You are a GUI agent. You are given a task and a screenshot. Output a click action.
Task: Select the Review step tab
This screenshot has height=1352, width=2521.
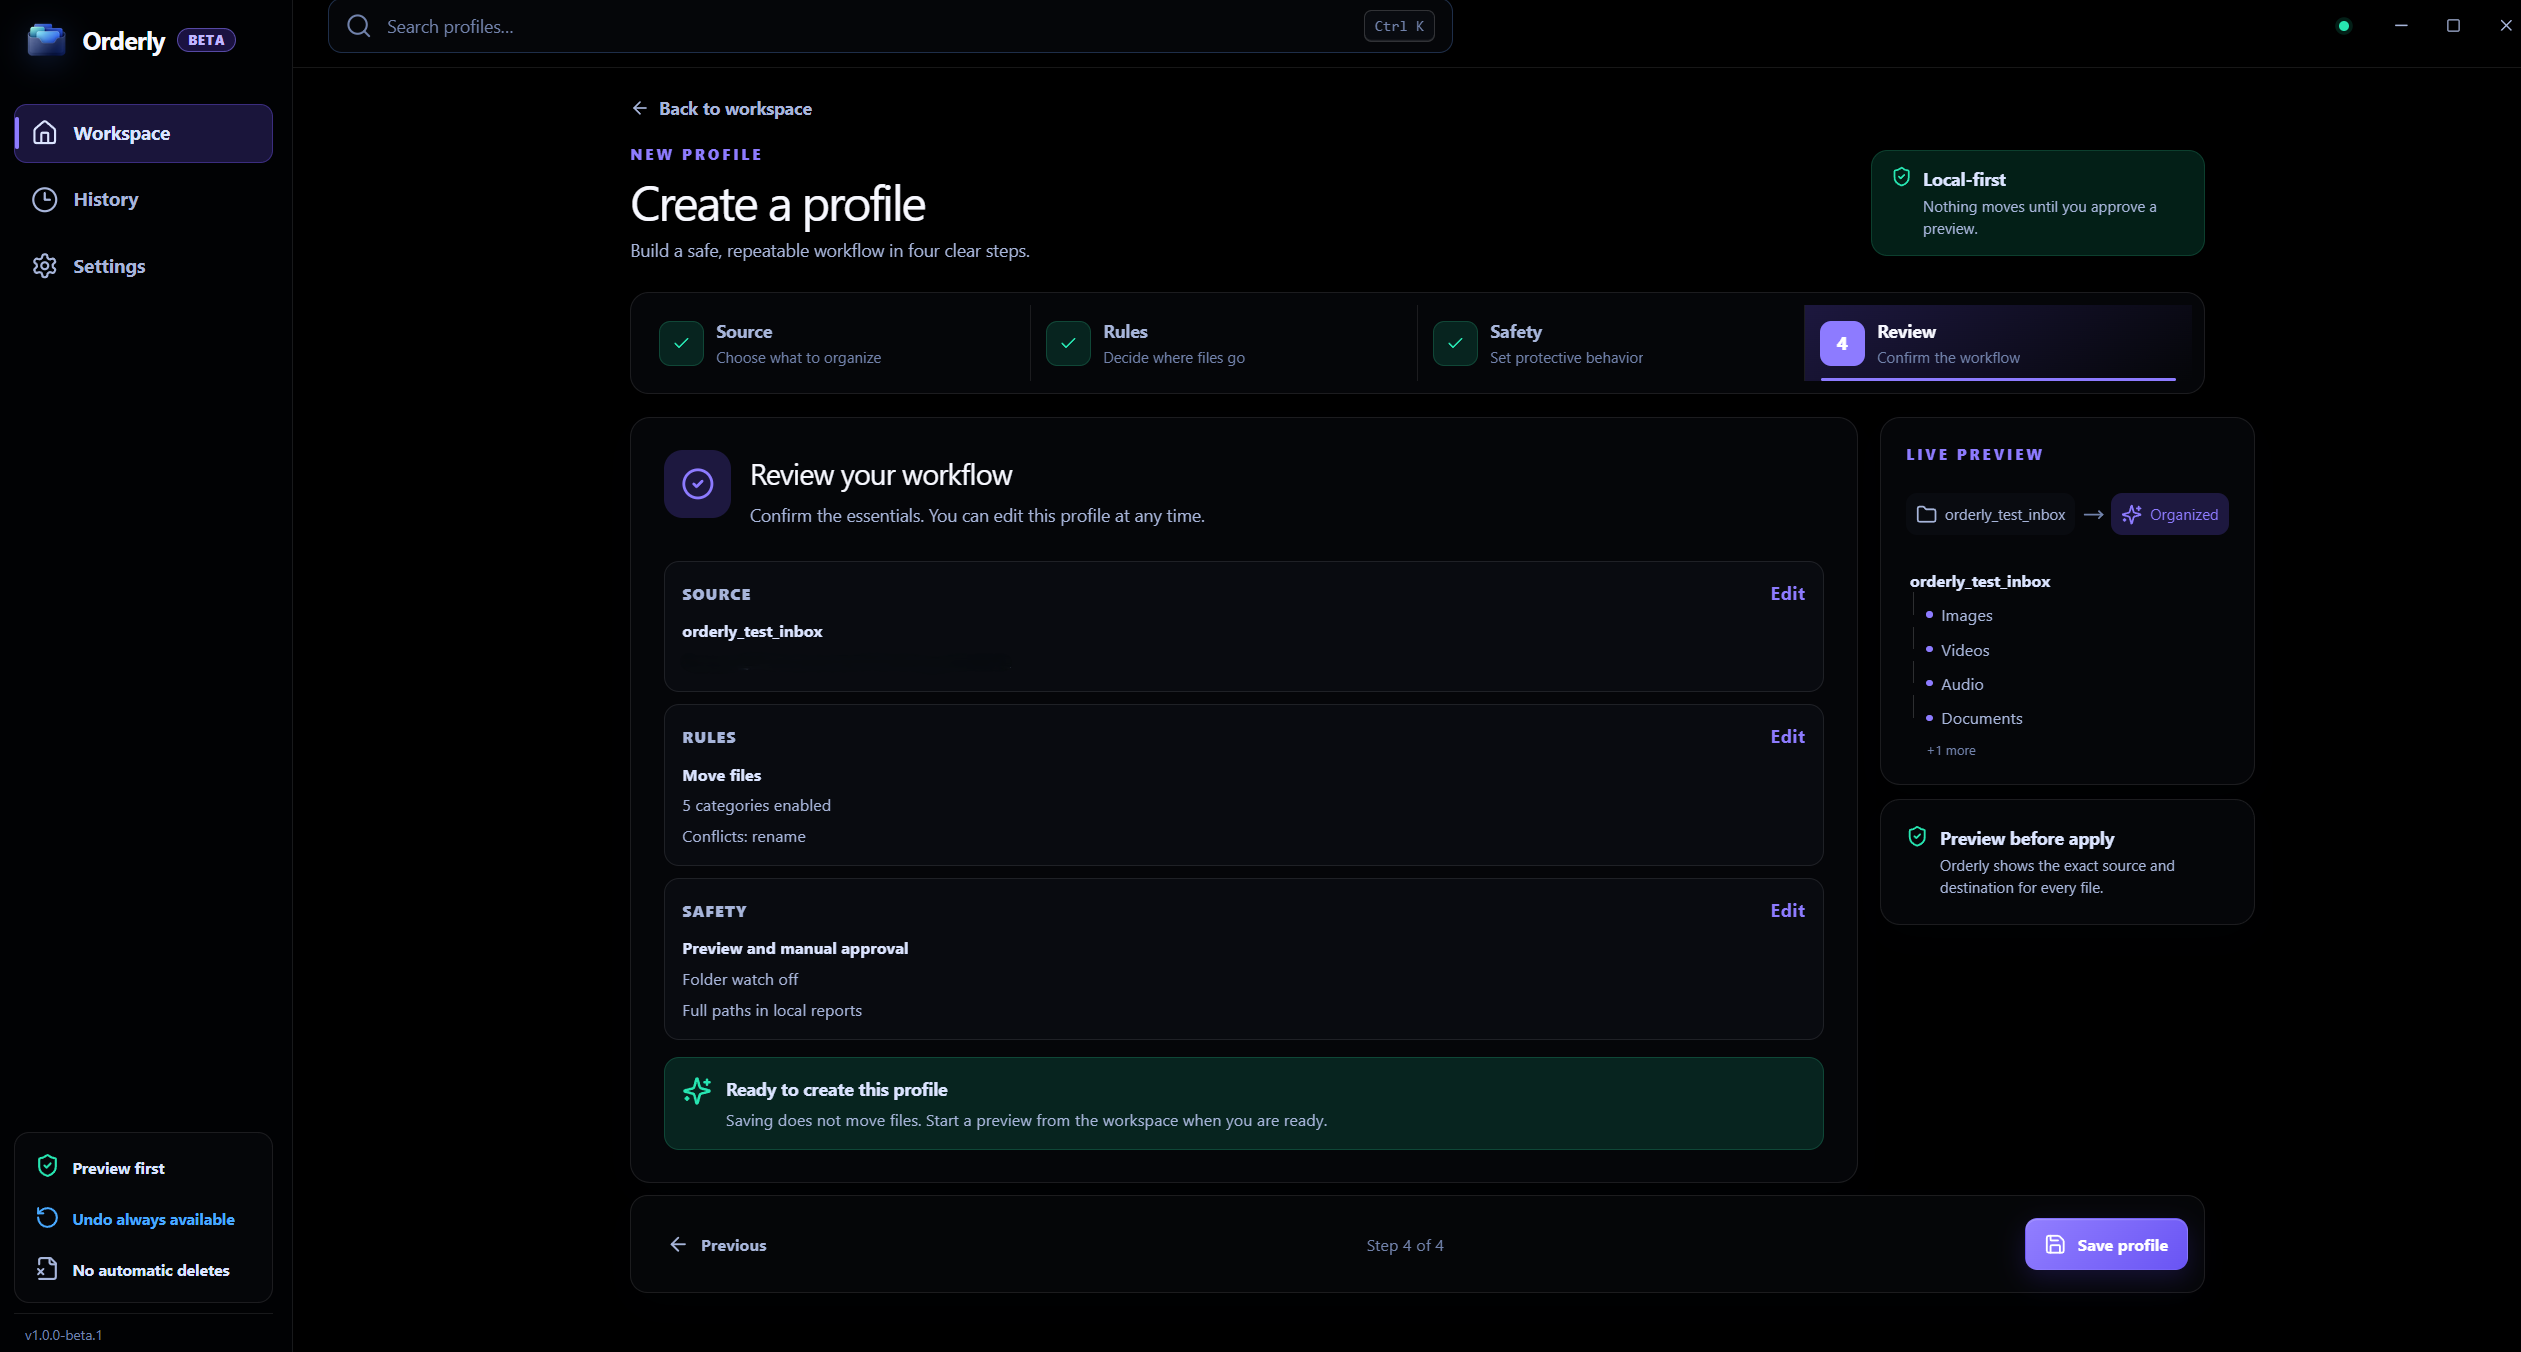tap(1998, 343)
